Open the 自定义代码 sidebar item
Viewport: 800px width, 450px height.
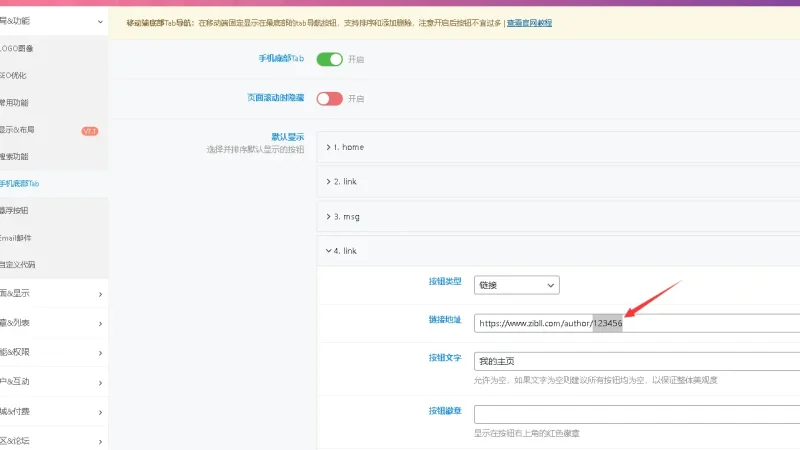54,265
